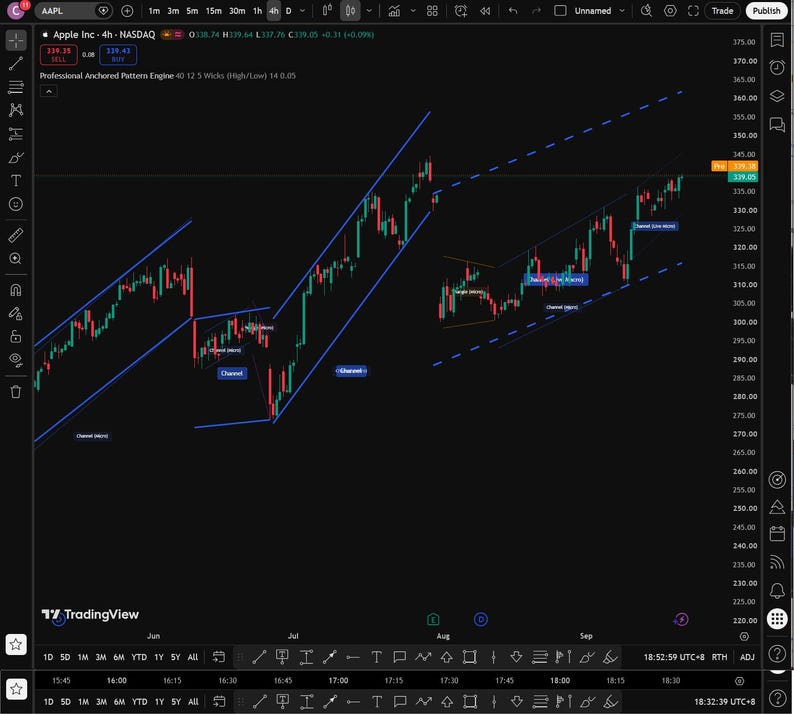Expand the indicator templates dropdown chevron
This screenshot has width=794, height=714.
[413, 11]
